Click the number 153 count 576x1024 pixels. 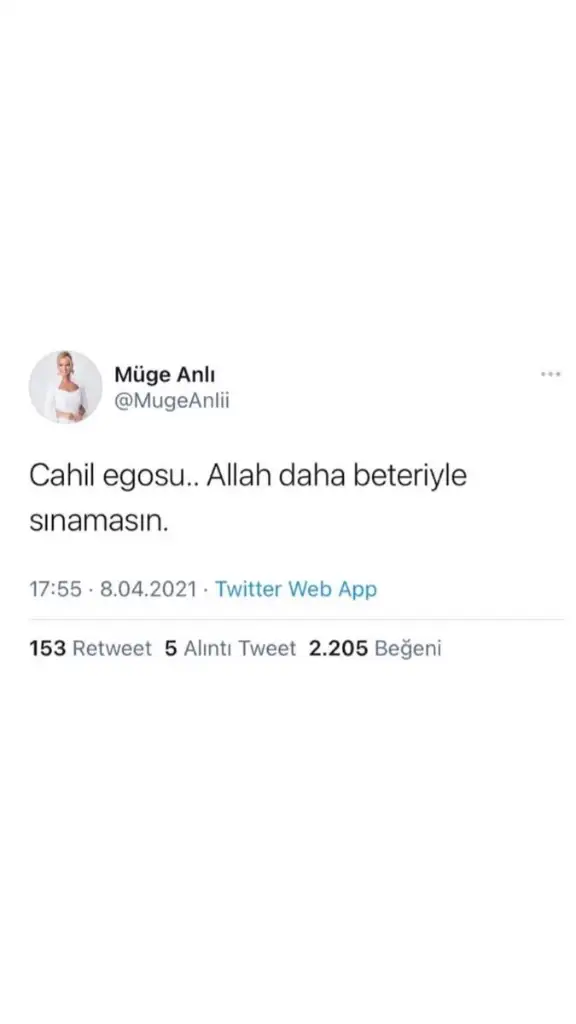[48, 648]
